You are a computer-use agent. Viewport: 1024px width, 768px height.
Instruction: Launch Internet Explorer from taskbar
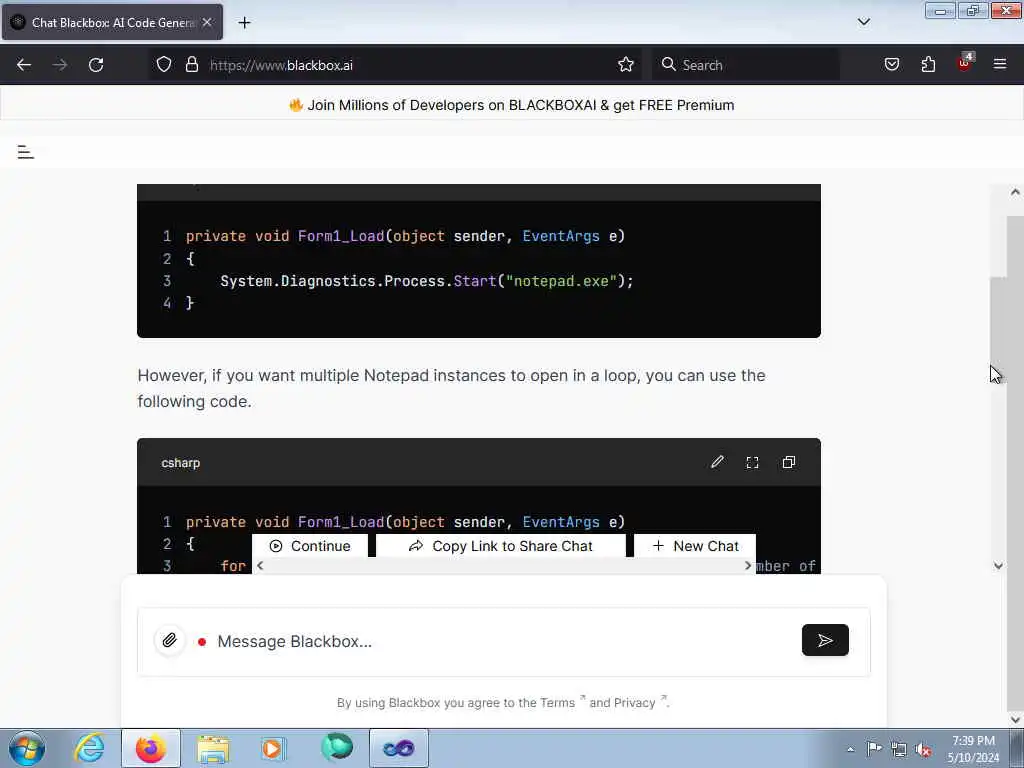(x=89, y=748)
